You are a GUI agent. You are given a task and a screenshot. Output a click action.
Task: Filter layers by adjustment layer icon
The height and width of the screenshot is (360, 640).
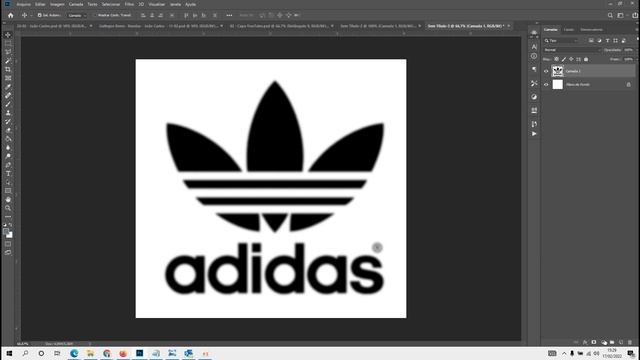click(x=599, y=40)
